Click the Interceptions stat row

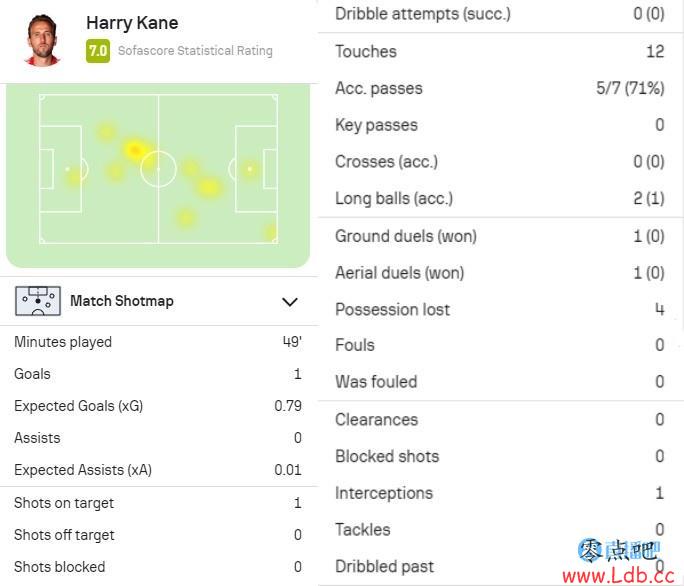[500, 493]
